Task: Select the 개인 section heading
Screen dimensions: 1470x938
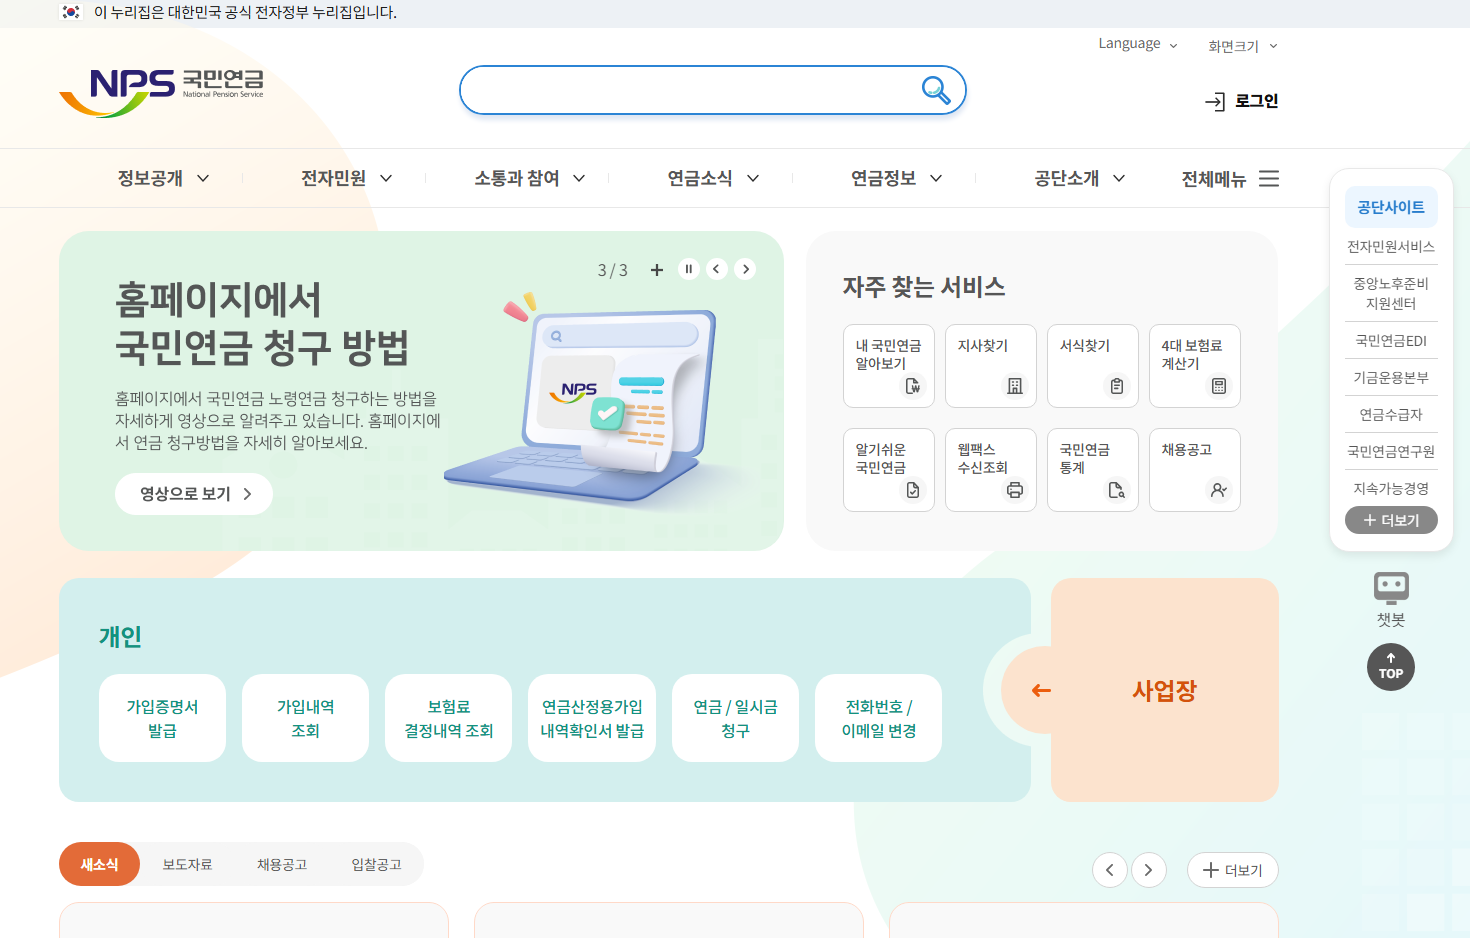Action: (x=120, y=637)
